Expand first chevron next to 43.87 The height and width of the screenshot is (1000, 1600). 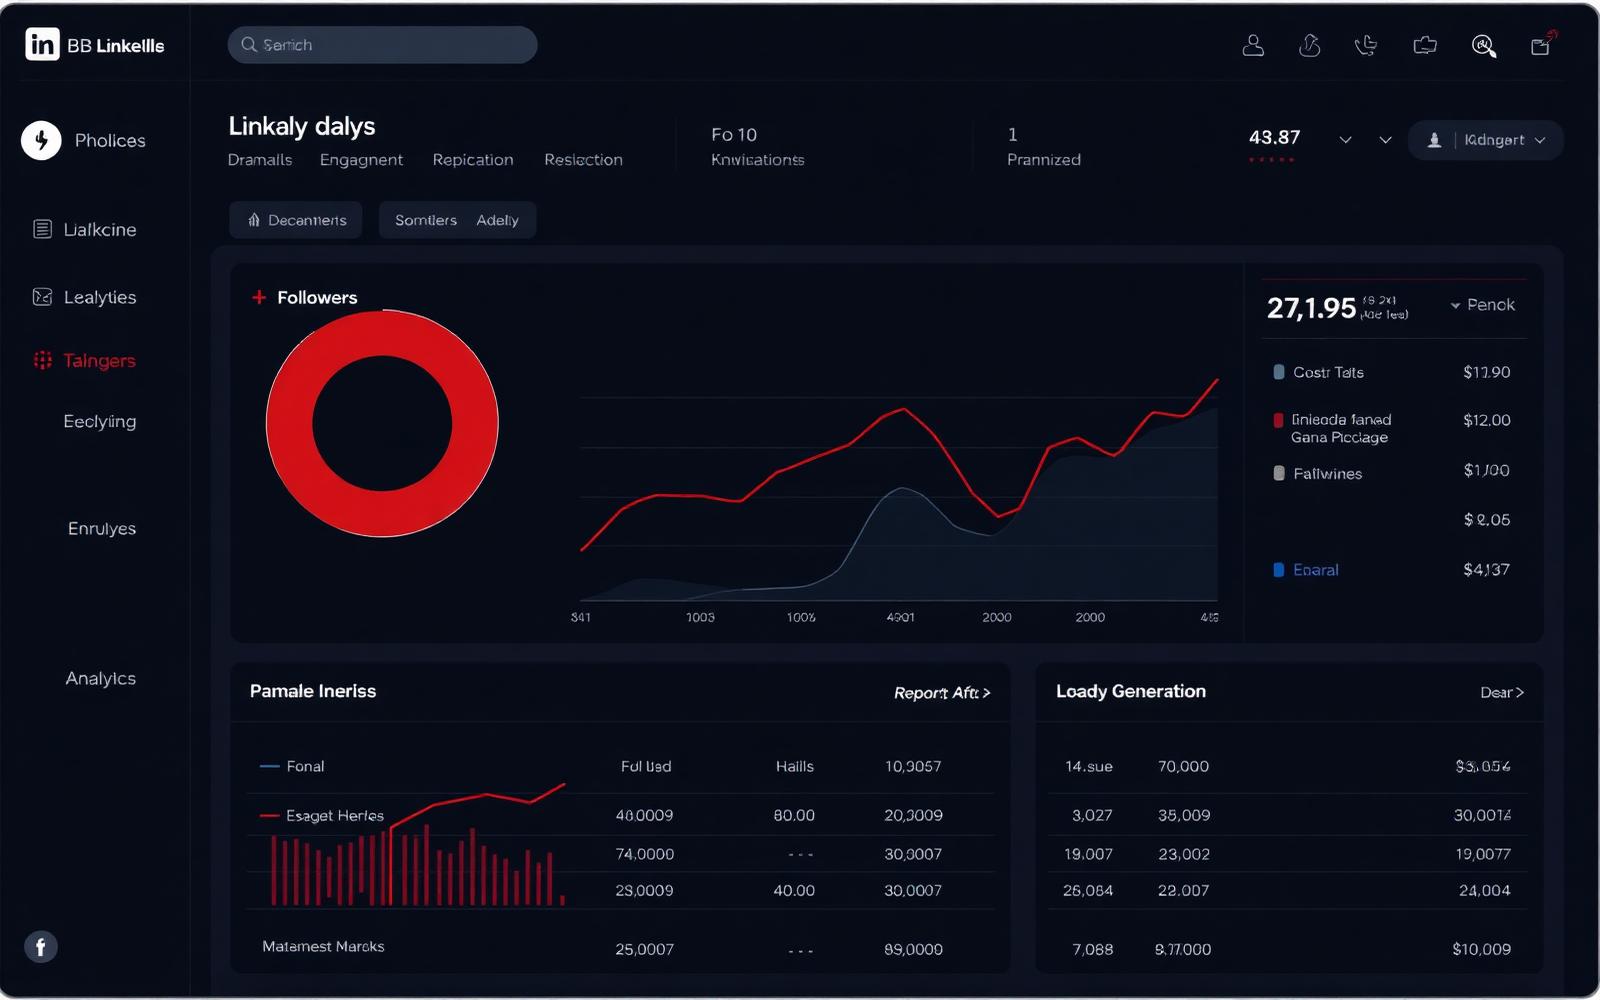(1346, 140)
